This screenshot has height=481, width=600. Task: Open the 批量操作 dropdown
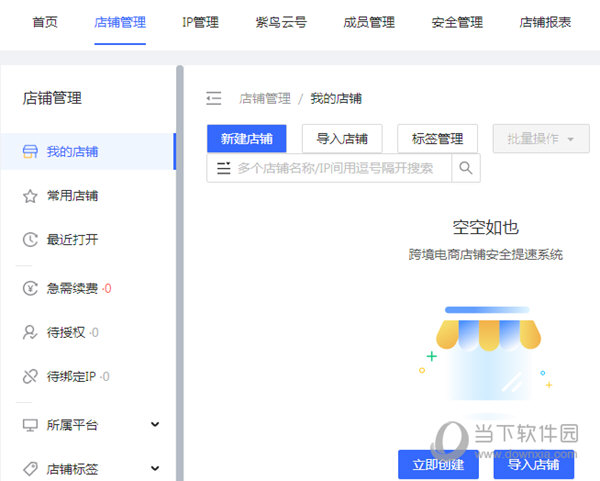(541, 139)
